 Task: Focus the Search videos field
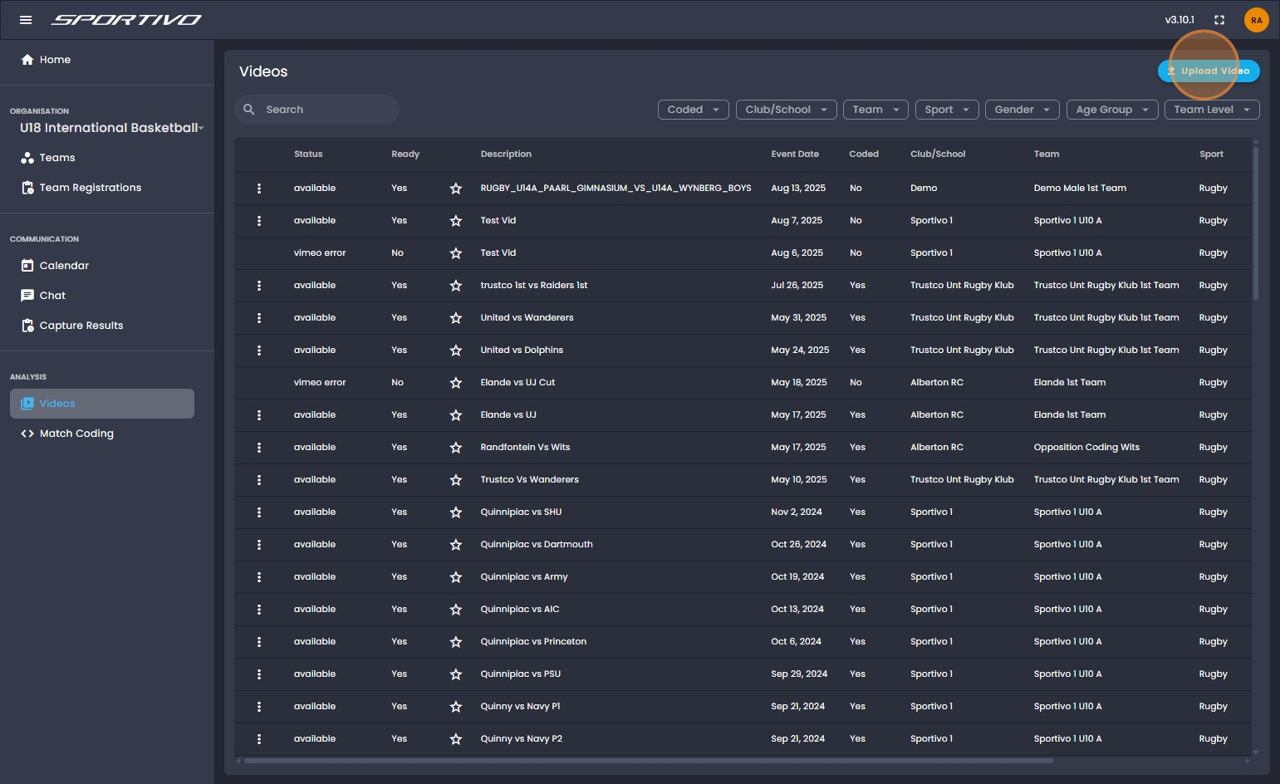[317, 110]
